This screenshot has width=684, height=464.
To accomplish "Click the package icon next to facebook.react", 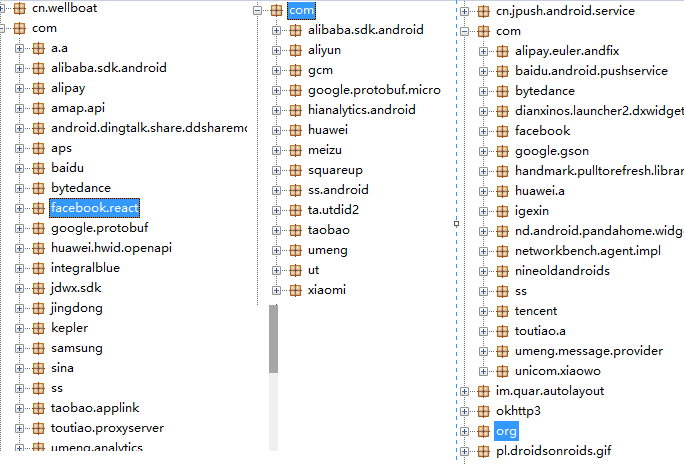I will [39, 208].
